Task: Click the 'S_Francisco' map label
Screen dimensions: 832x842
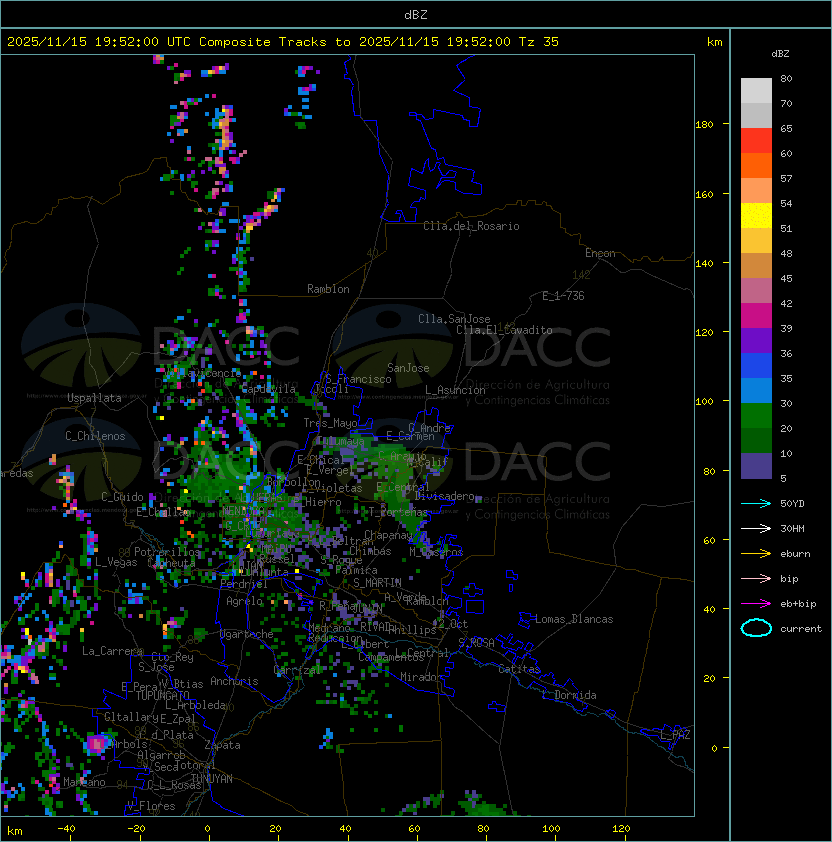Action: [358, 379]
